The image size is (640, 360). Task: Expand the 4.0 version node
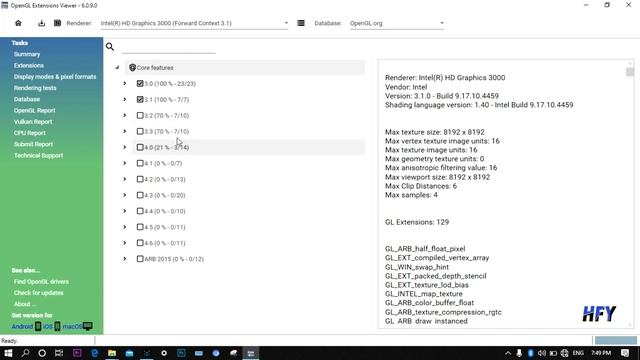(x=125, y=147)
